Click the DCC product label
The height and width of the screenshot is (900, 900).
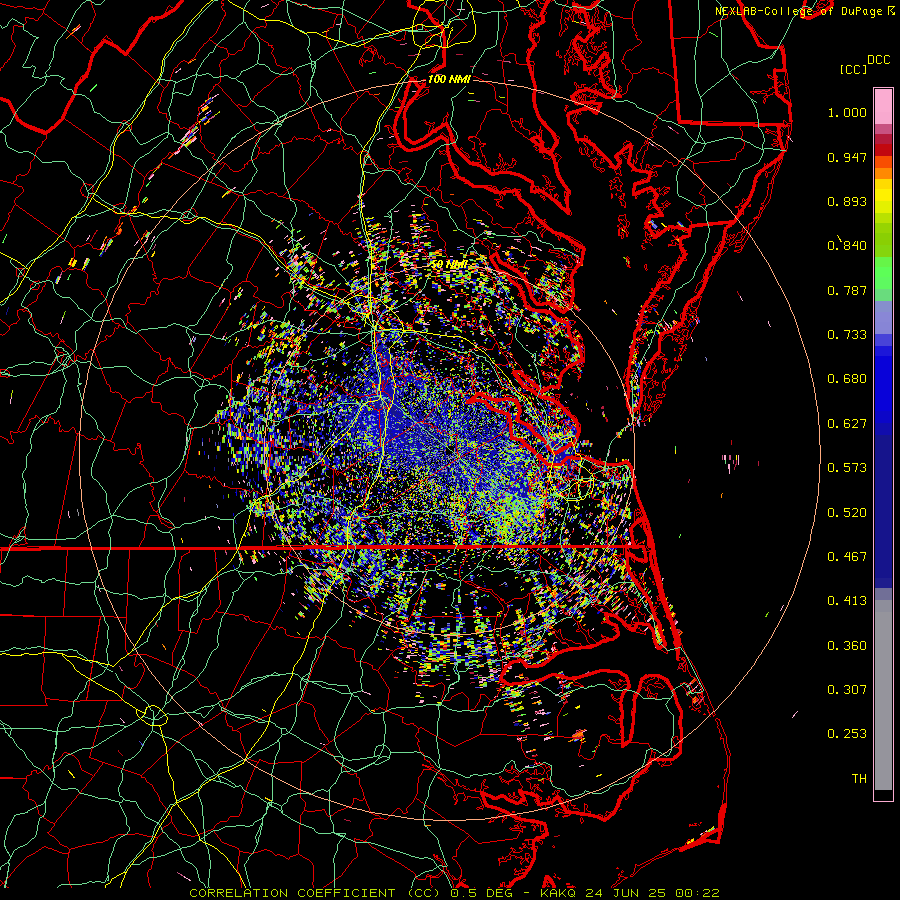(878, 60)
